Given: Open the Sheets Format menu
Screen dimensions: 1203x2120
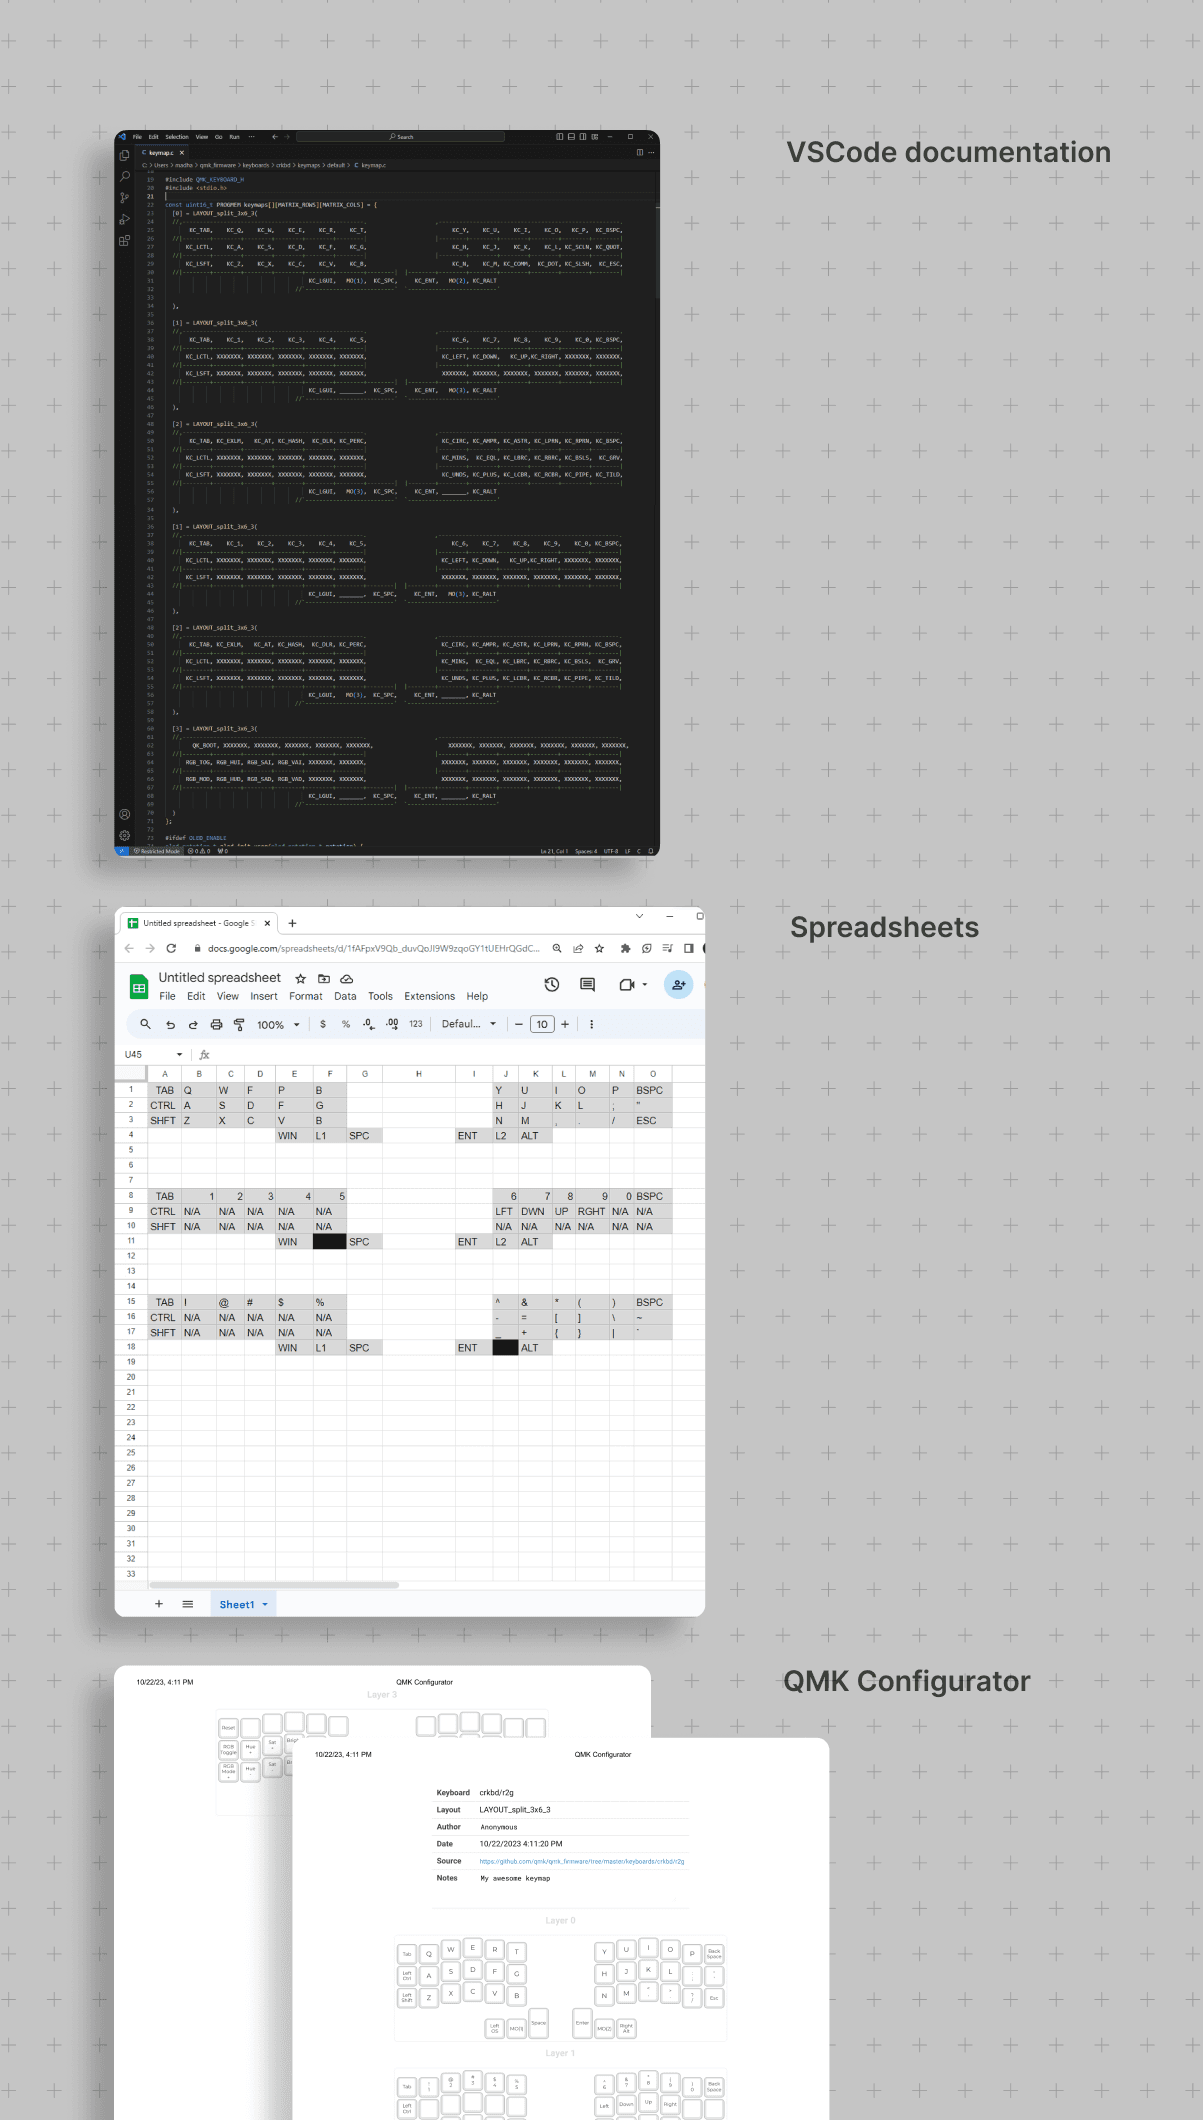Looking at the screenshot, I should pyautogui.click(x=306, y=996).
